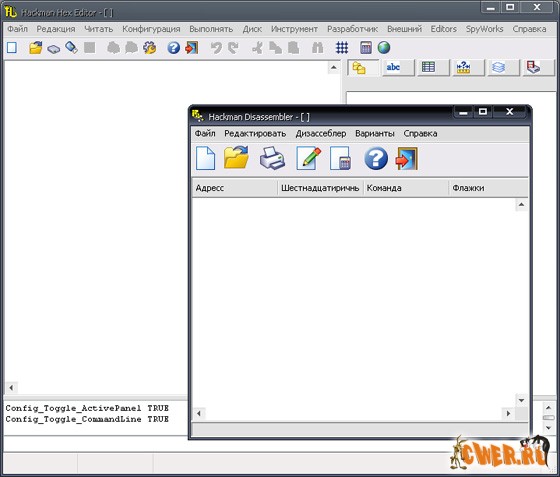Click the globe icon in Hex Editor toolbar
Image resolution: width=560 pixels, height=477 pixels.
(x=384, y=47)
